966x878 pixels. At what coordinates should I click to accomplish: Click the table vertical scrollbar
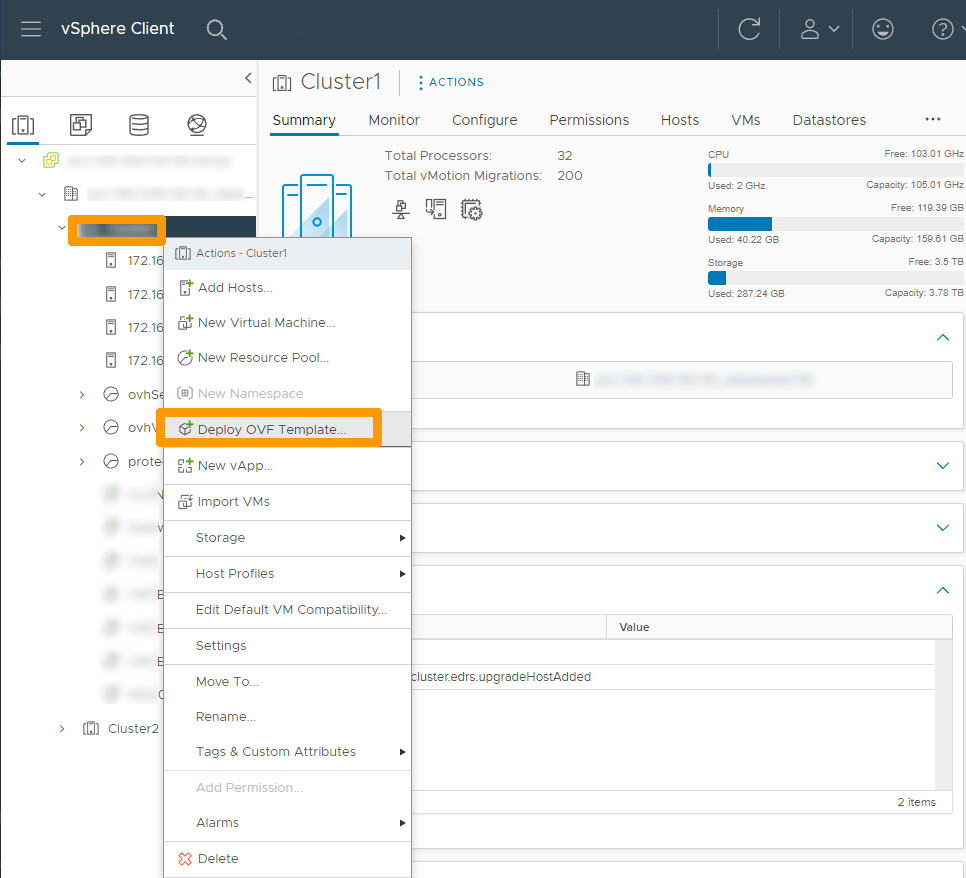pos(944,715)
